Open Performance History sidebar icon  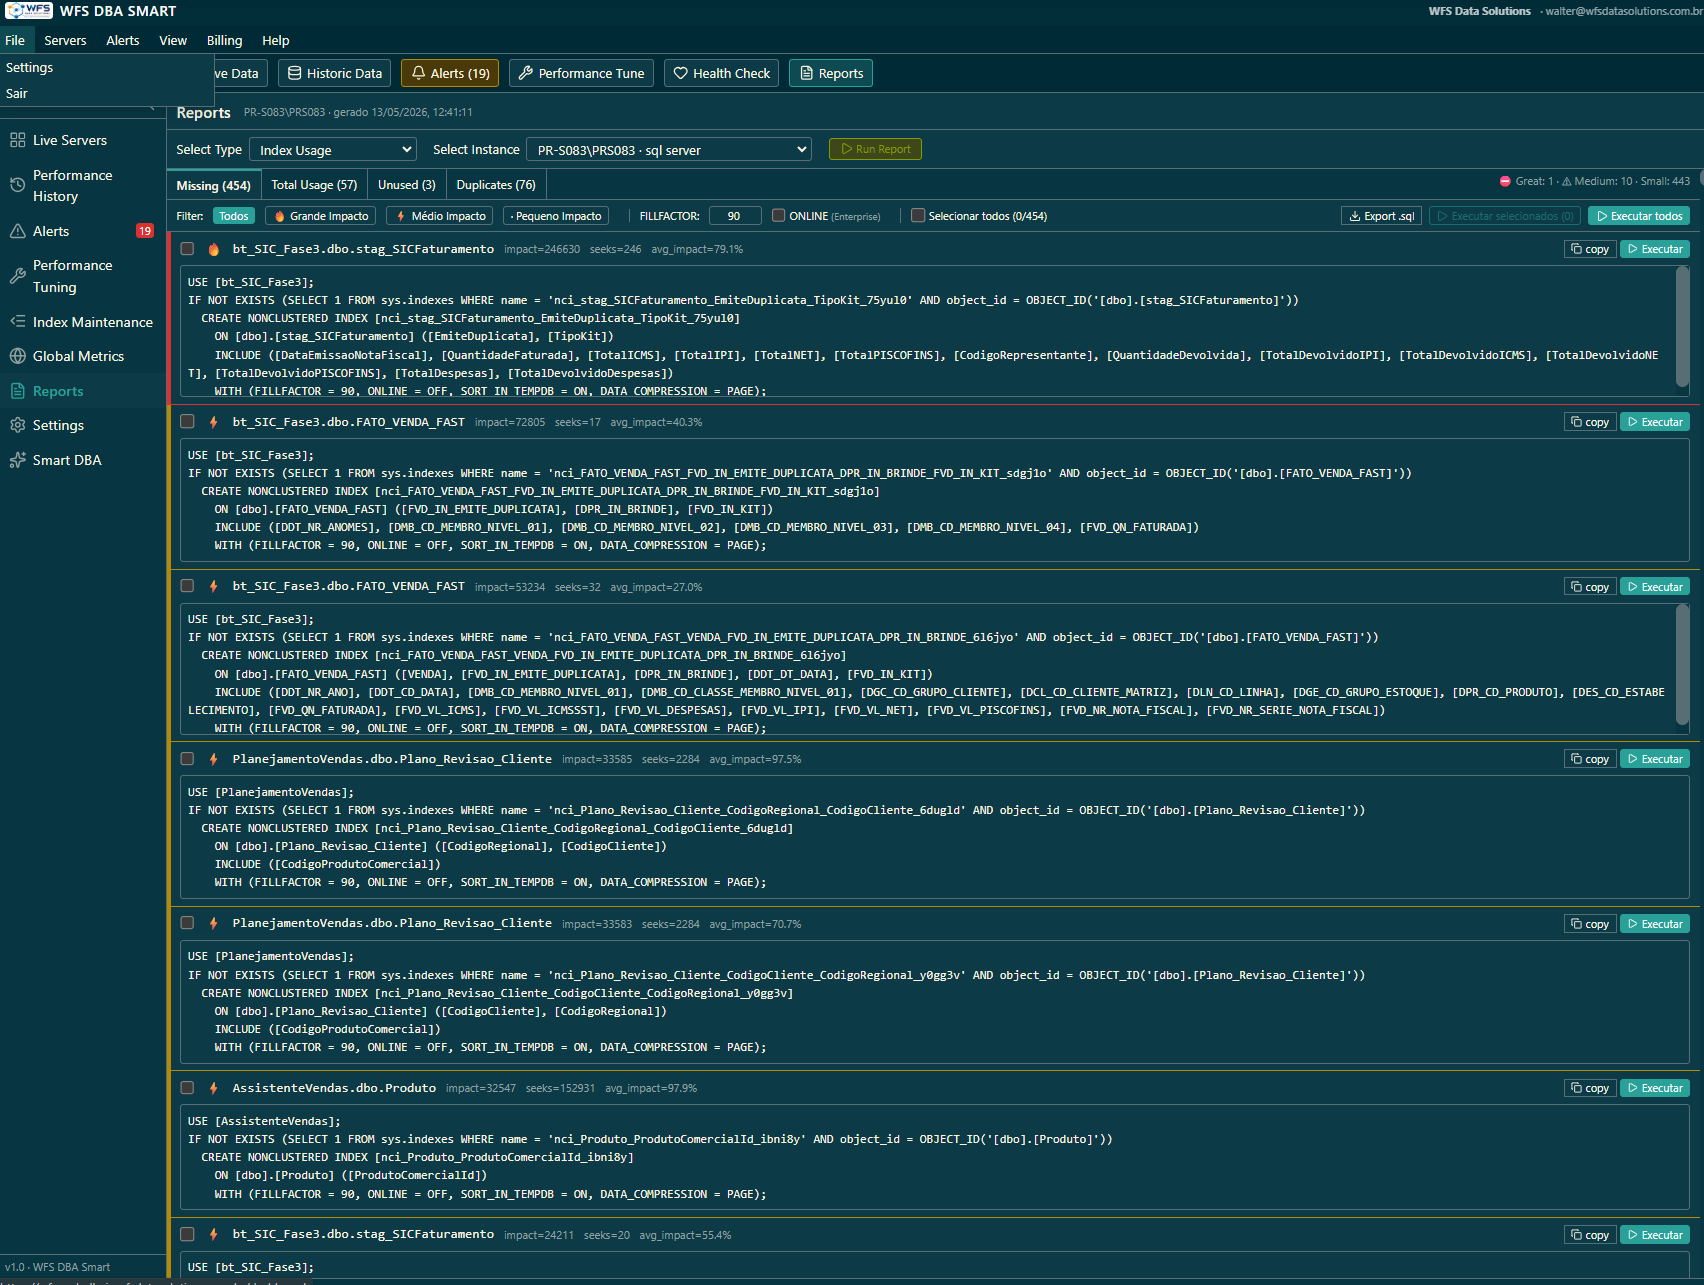(x=17, y=185)
